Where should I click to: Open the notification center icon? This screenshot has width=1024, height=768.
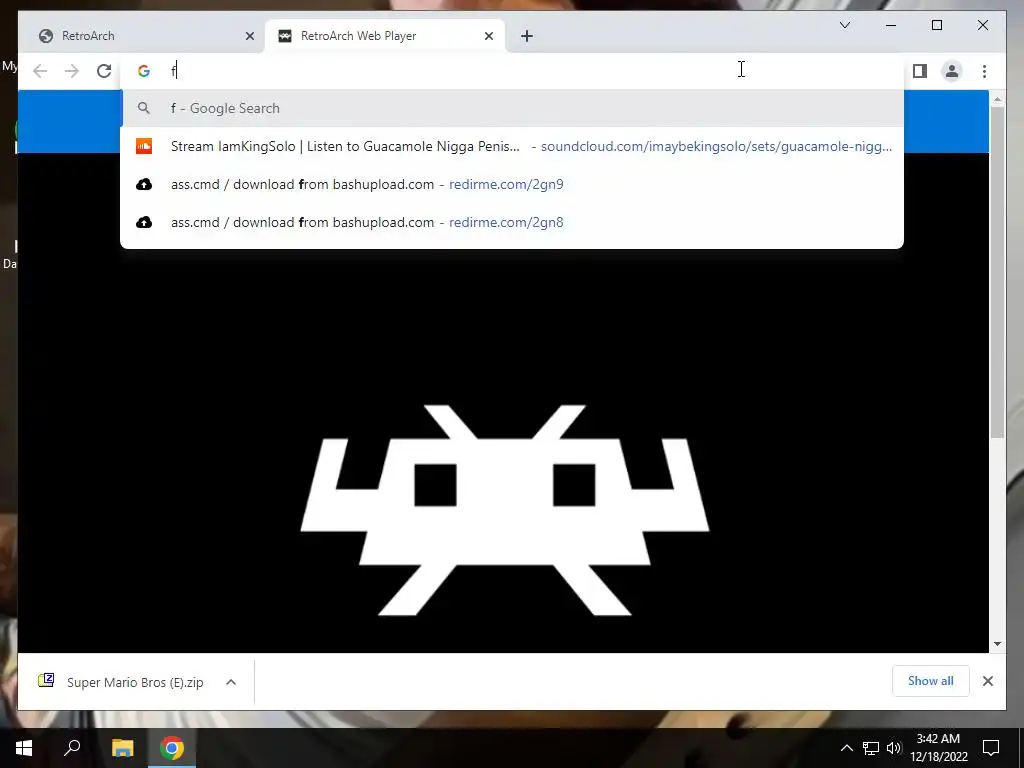[991, 748]
